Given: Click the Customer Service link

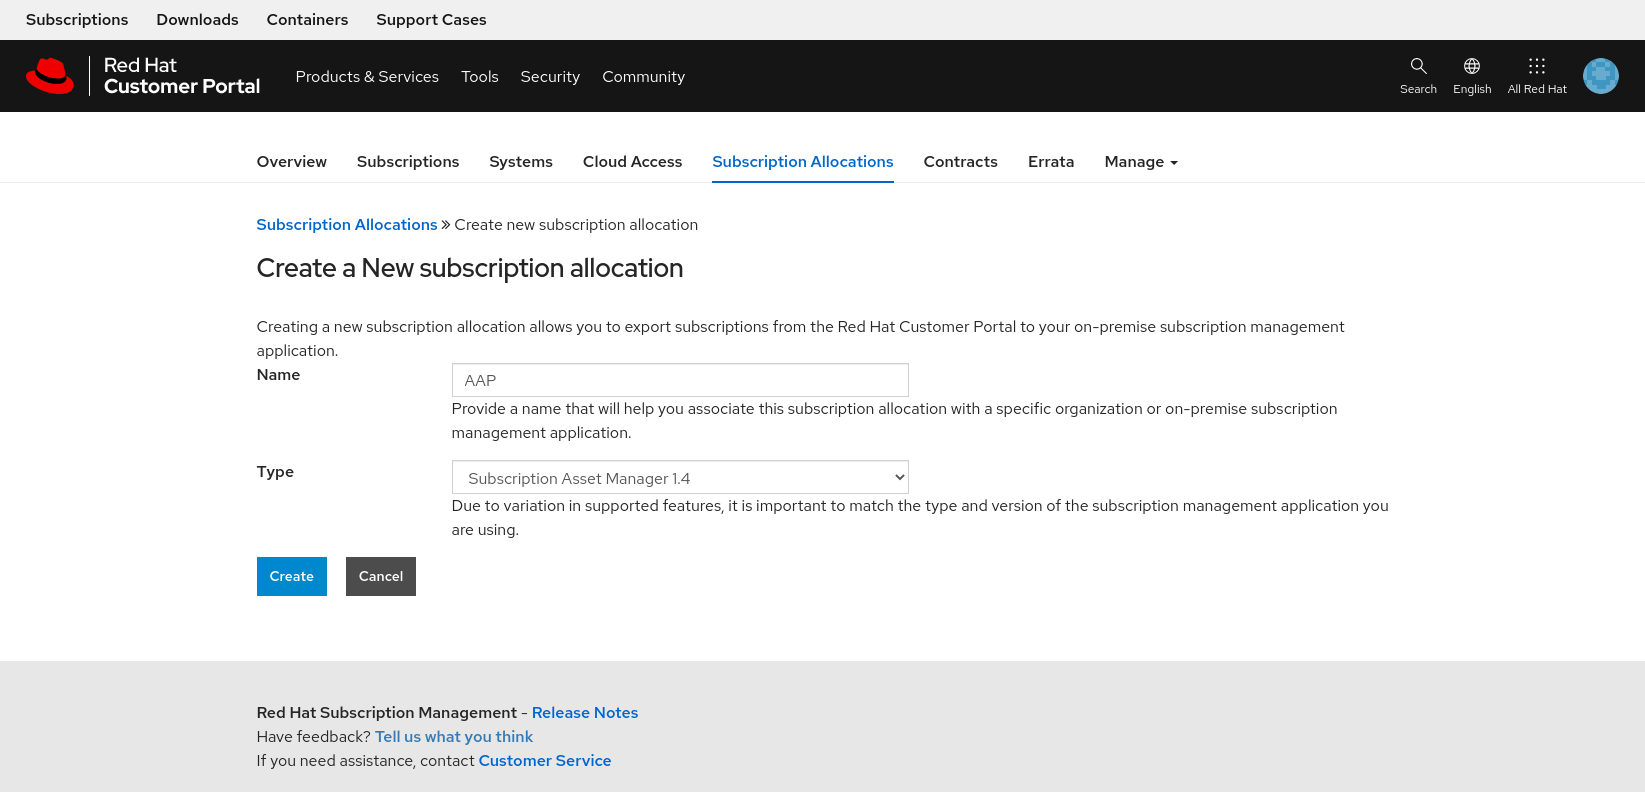Looking at the screenshot, I should [544, 761].
